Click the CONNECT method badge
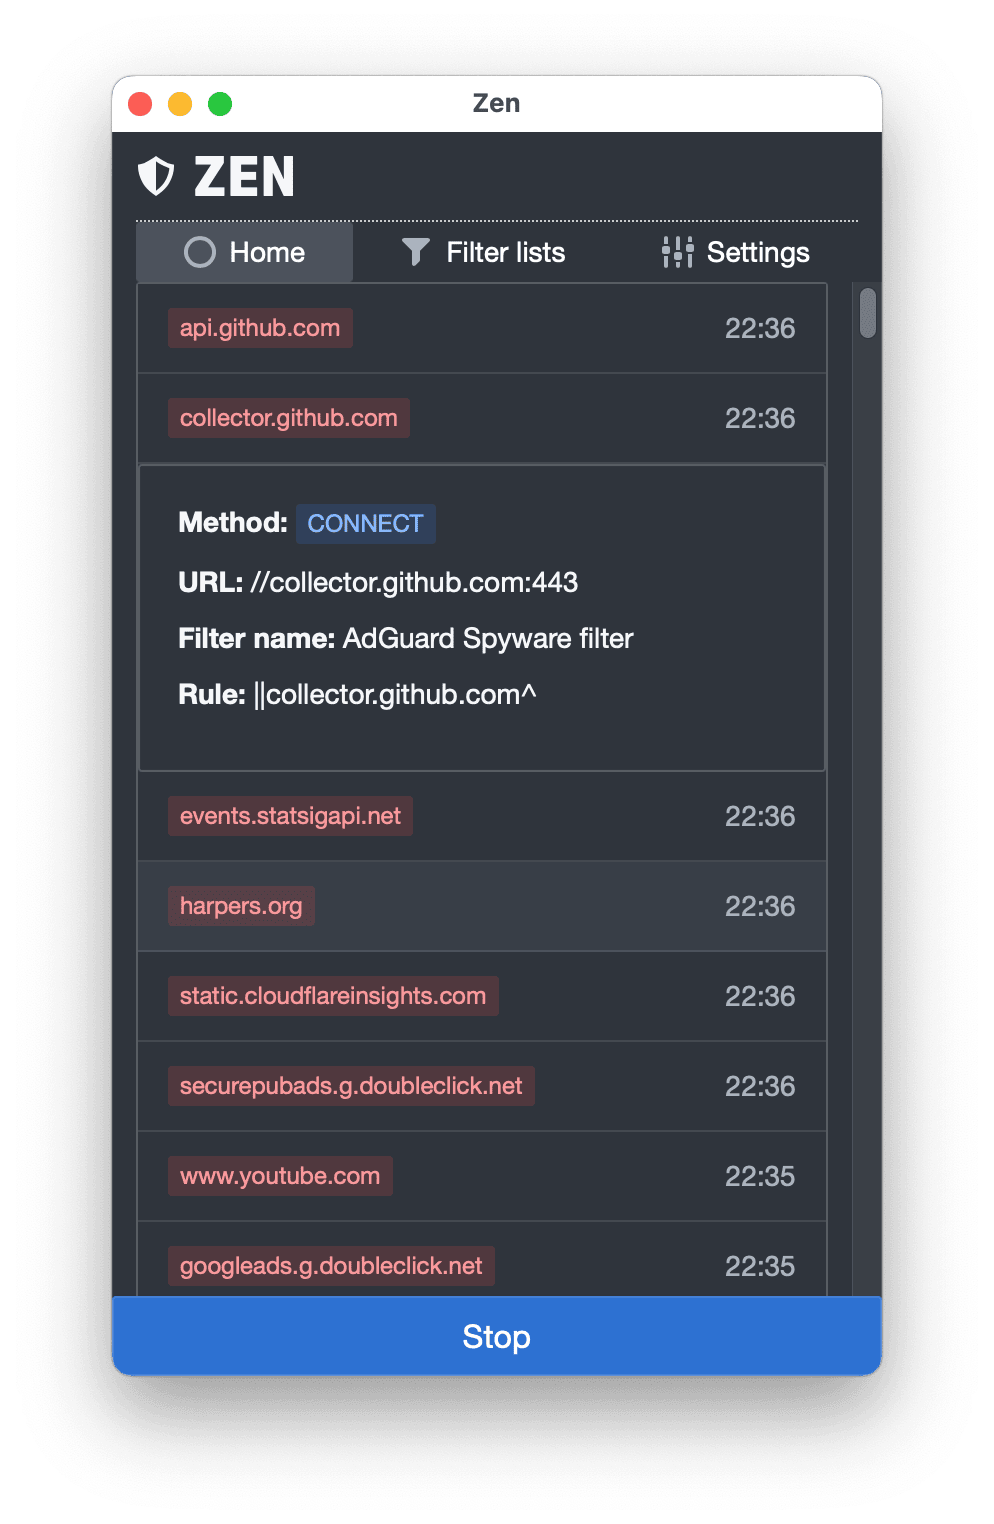994x1524 pixels. [x=365, y=523]
